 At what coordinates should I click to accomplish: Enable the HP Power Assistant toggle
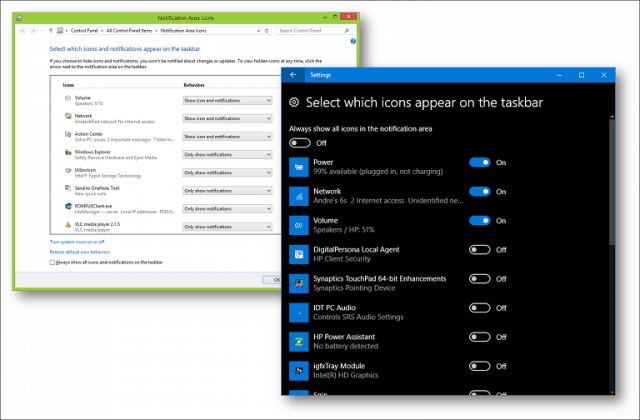[x=480, y=337]
